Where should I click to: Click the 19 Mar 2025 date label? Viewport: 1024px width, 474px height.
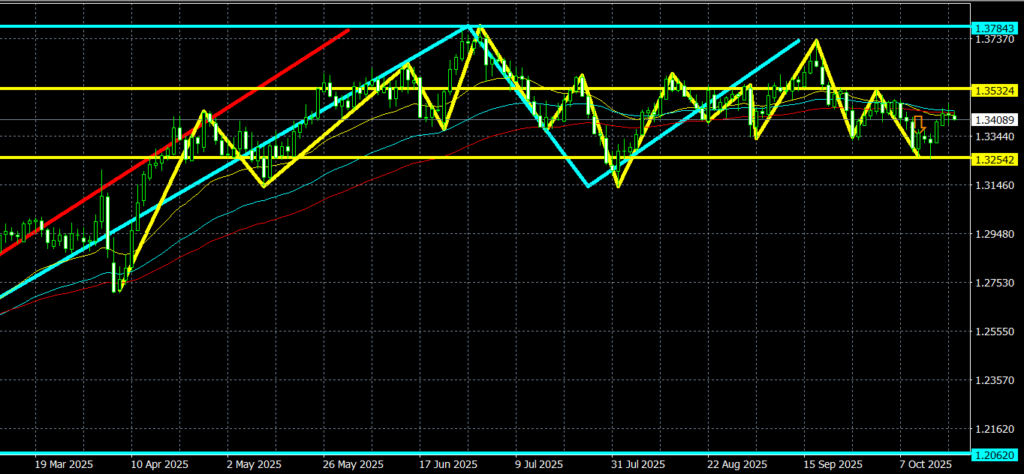tap(62, 465)
